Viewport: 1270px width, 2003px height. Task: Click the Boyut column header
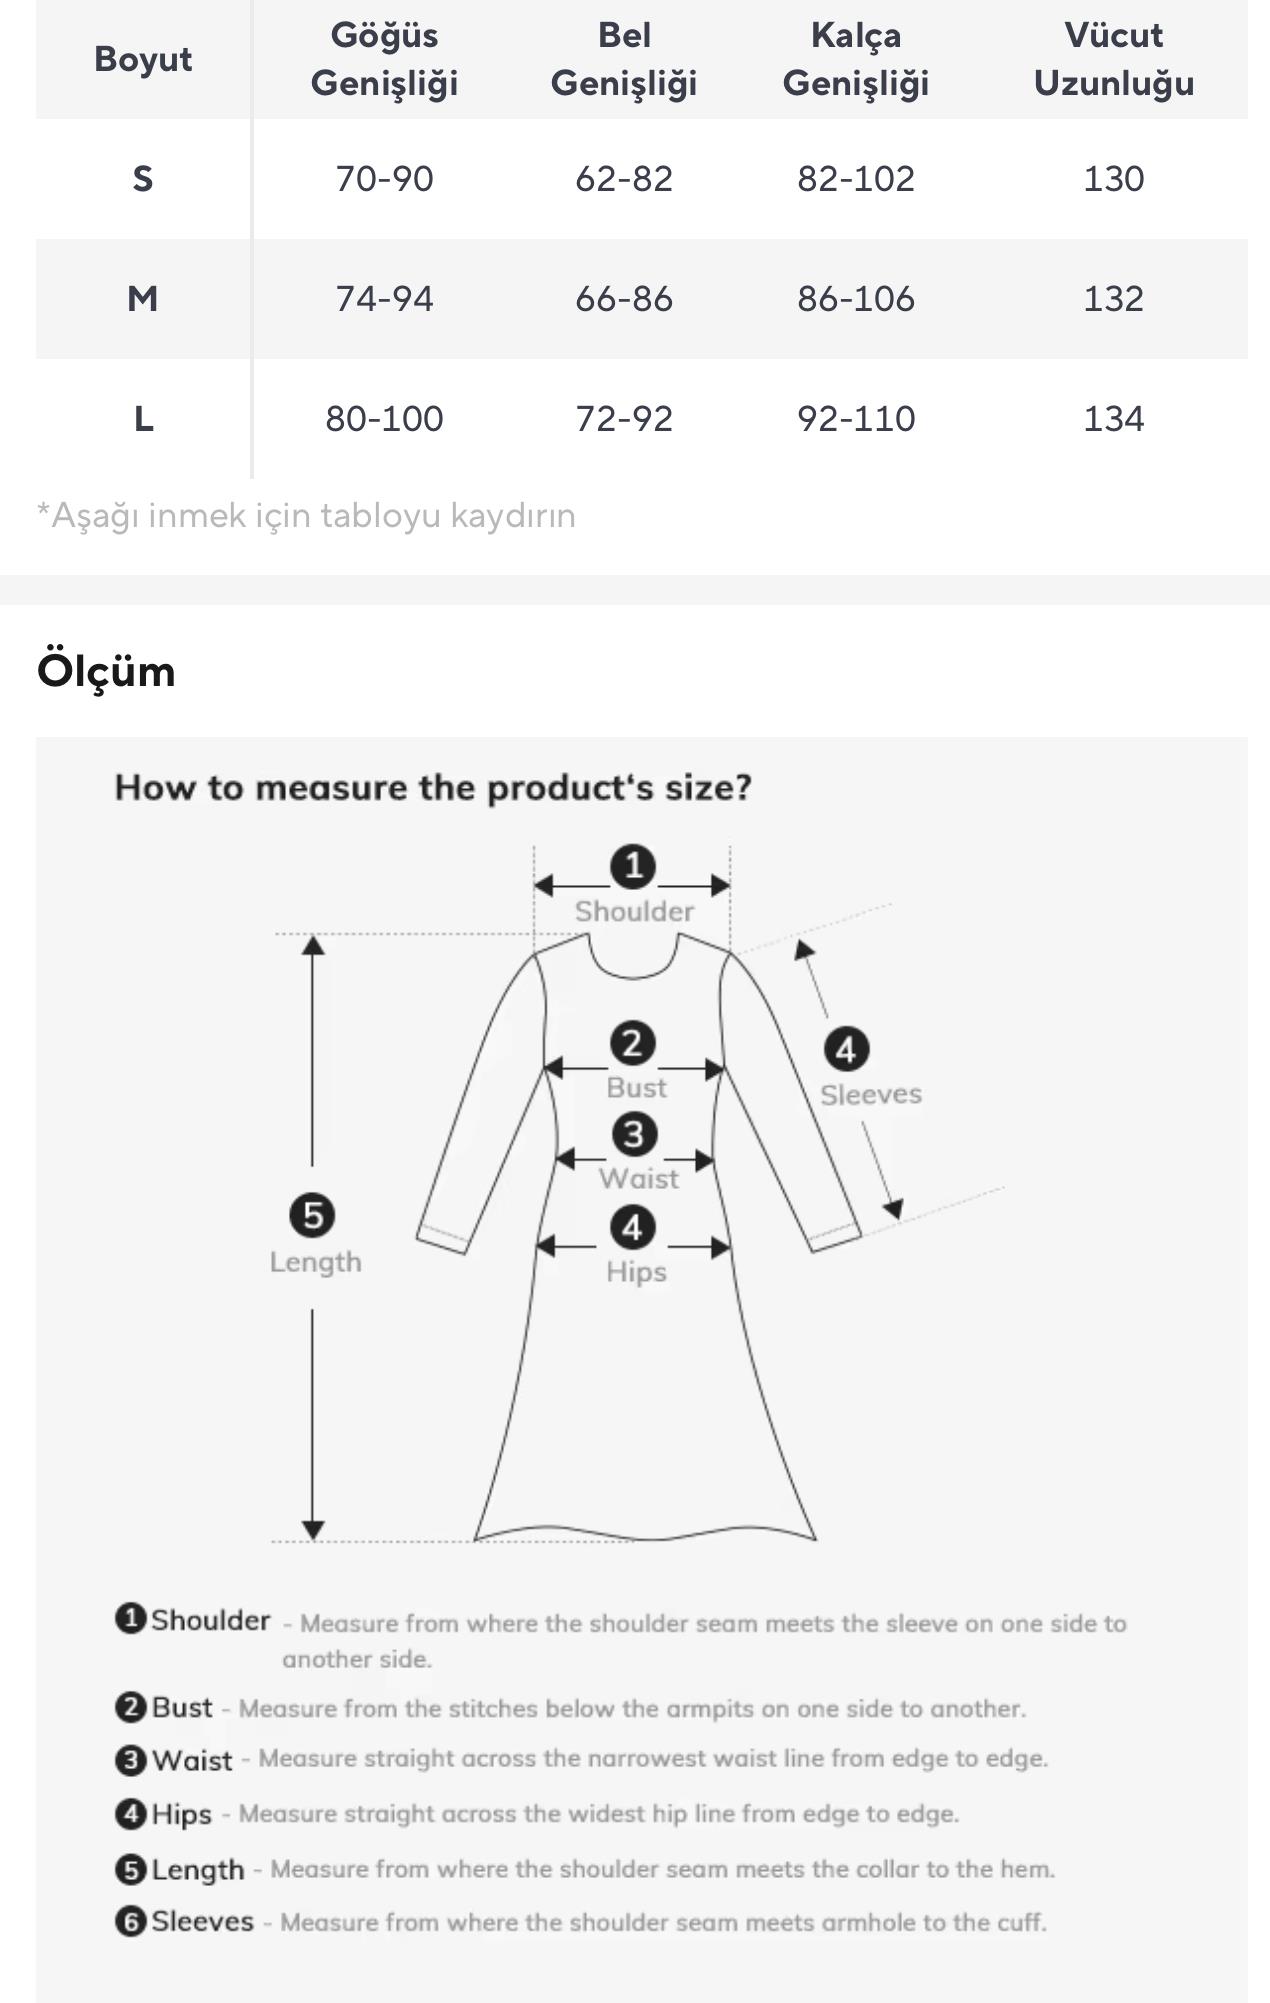point(143,59)
